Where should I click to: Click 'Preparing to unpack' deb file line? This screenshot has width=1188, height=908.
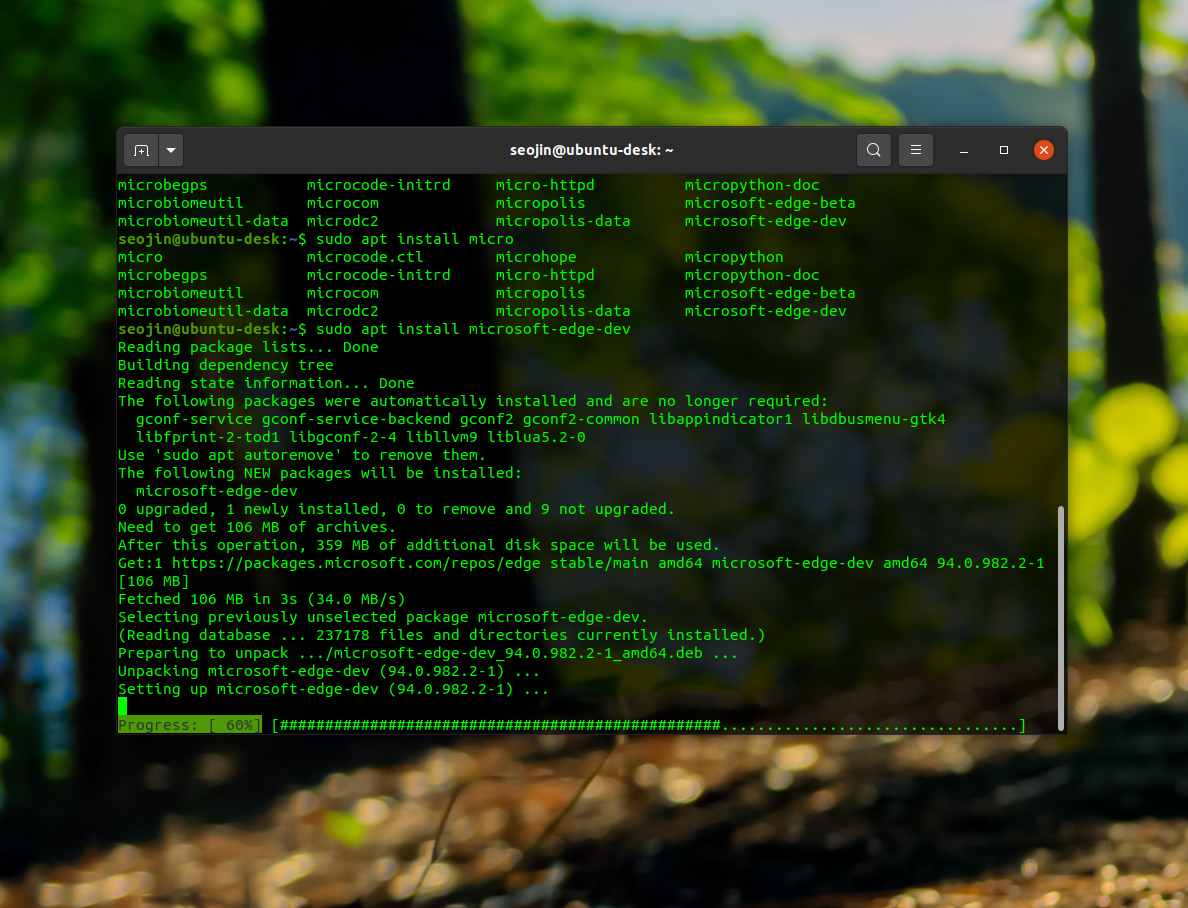coord(427,653)
